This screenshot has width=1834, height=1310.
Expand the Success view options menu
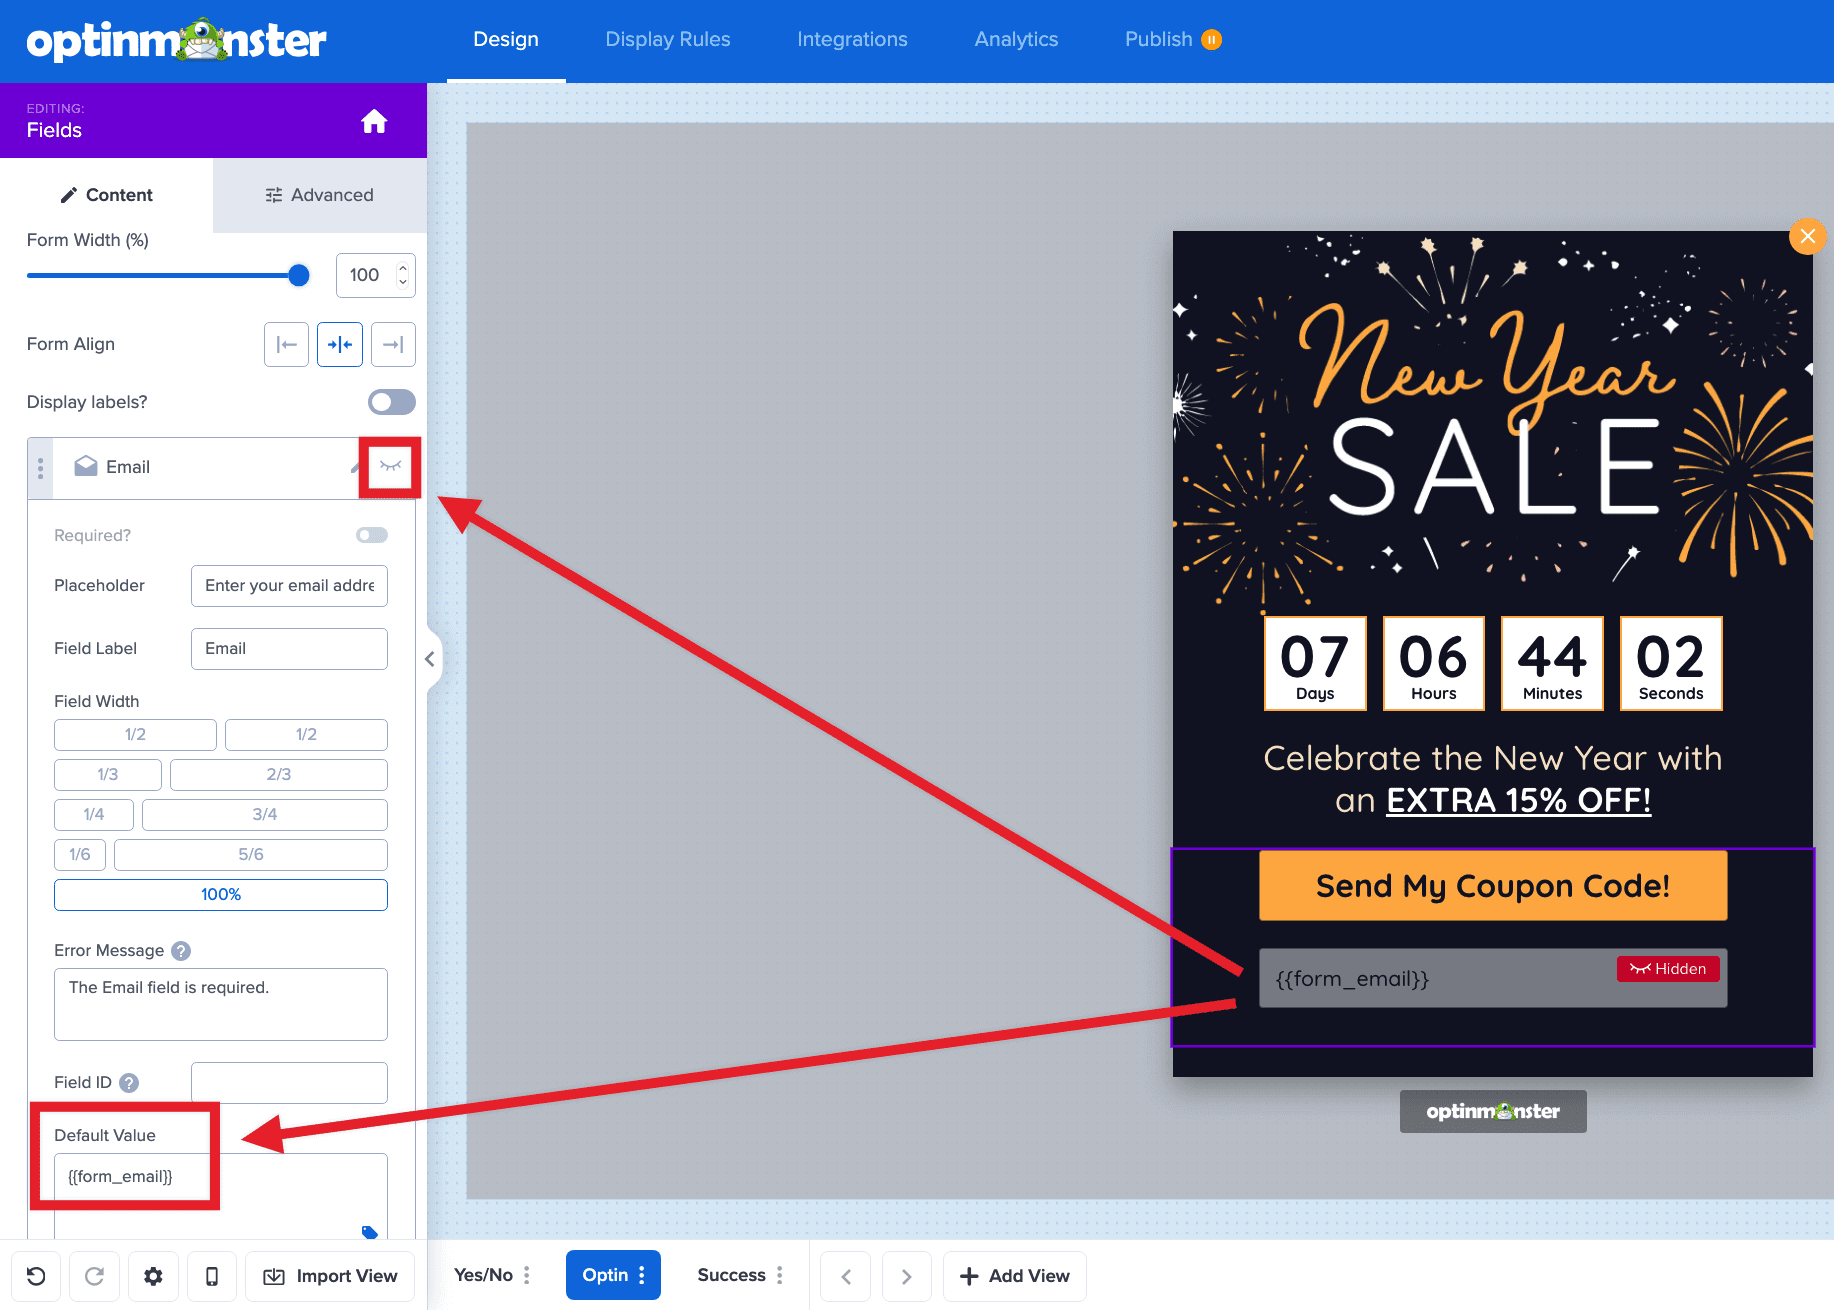click(x=780, y=1275)
